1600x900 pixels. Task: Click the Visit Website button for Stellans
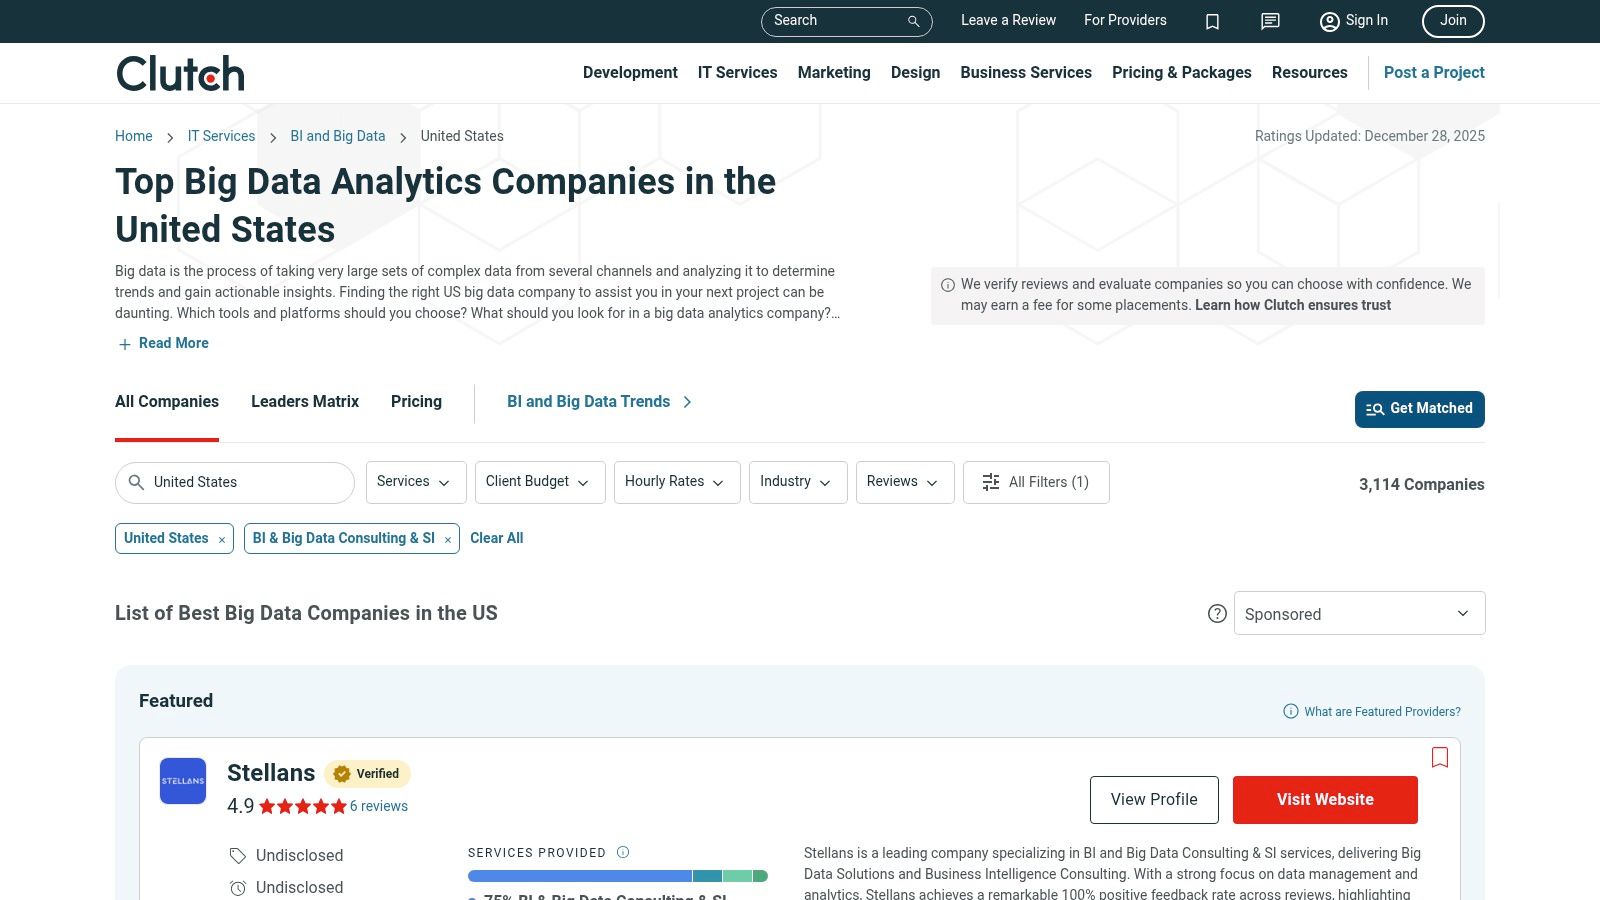coord(1325,799)
